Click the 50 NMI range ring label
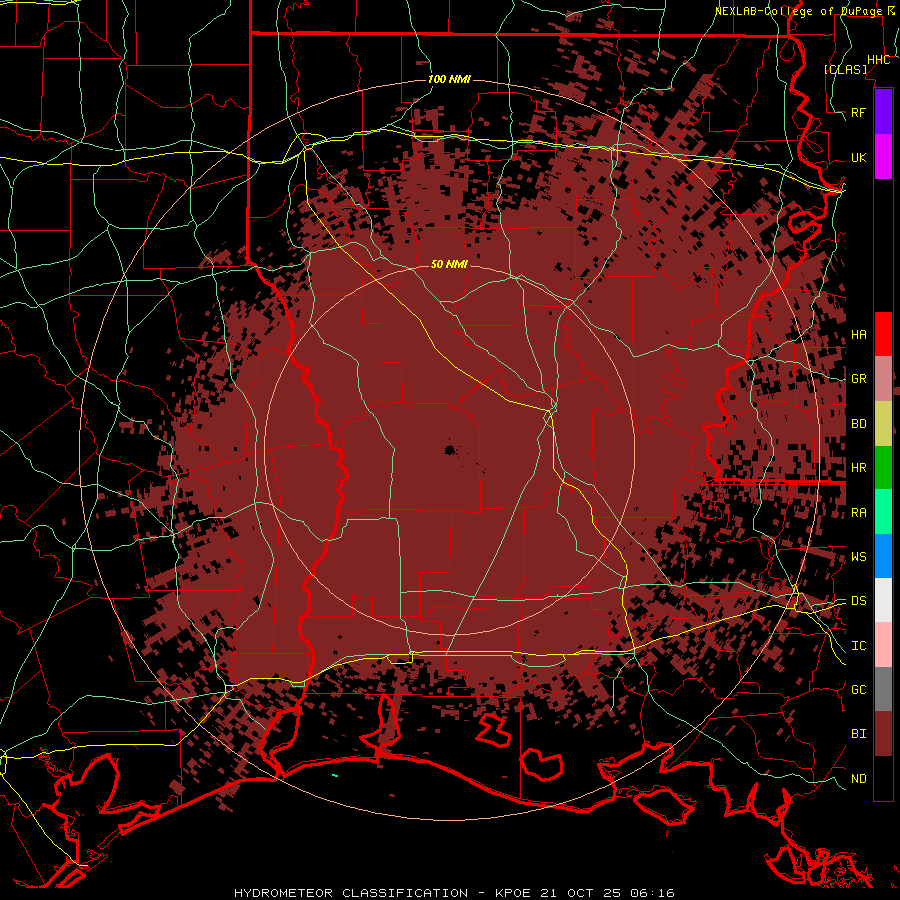Image resolution: width=900 pixels, height=900 pixels. click(449, 264)
